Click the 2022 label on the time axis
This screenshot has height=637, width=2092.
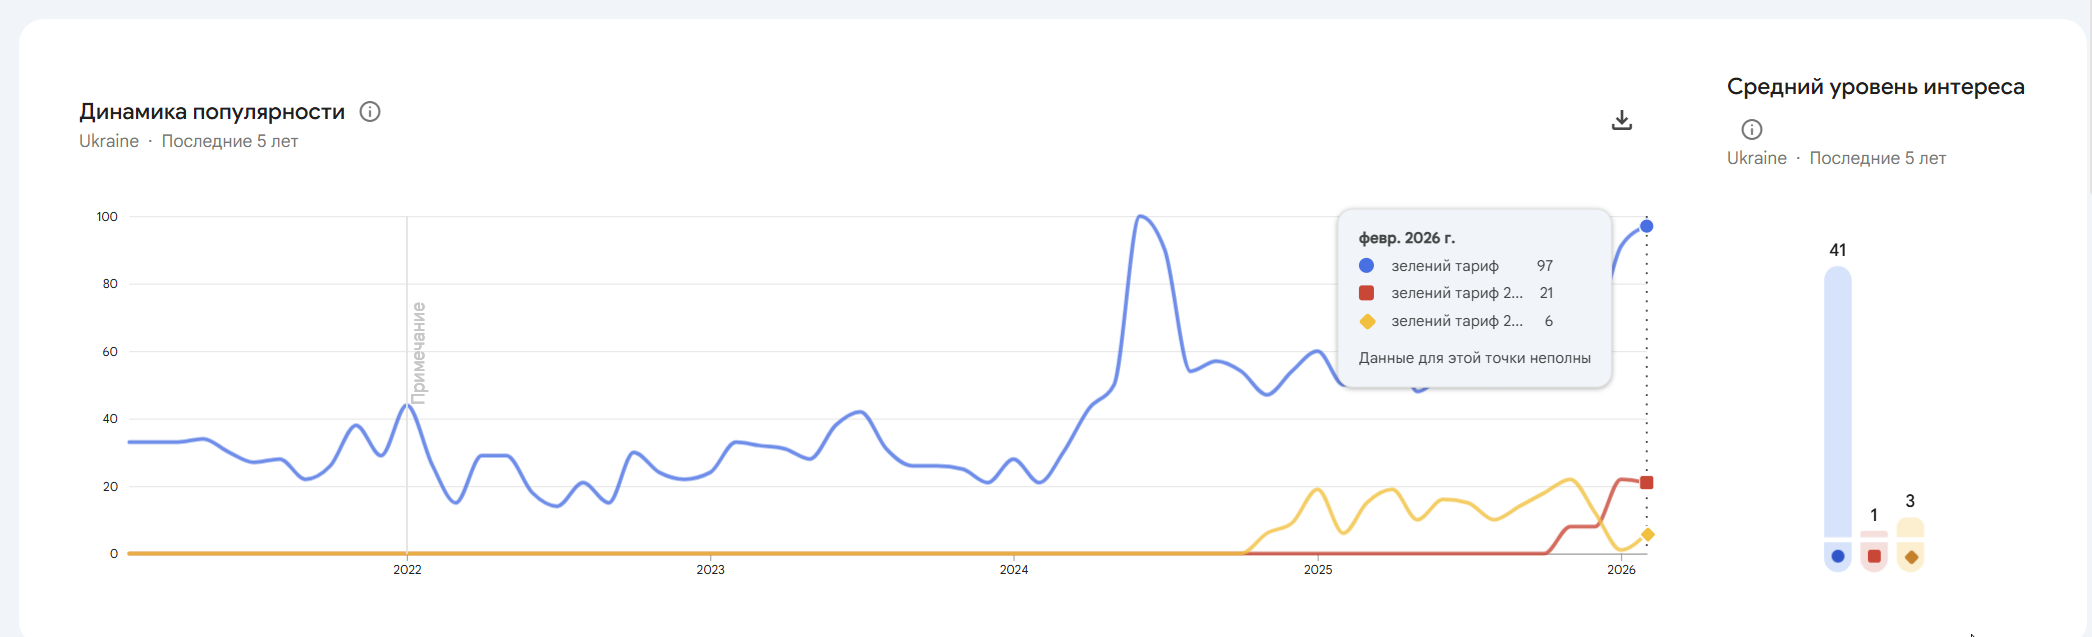[x=407, y=570]
